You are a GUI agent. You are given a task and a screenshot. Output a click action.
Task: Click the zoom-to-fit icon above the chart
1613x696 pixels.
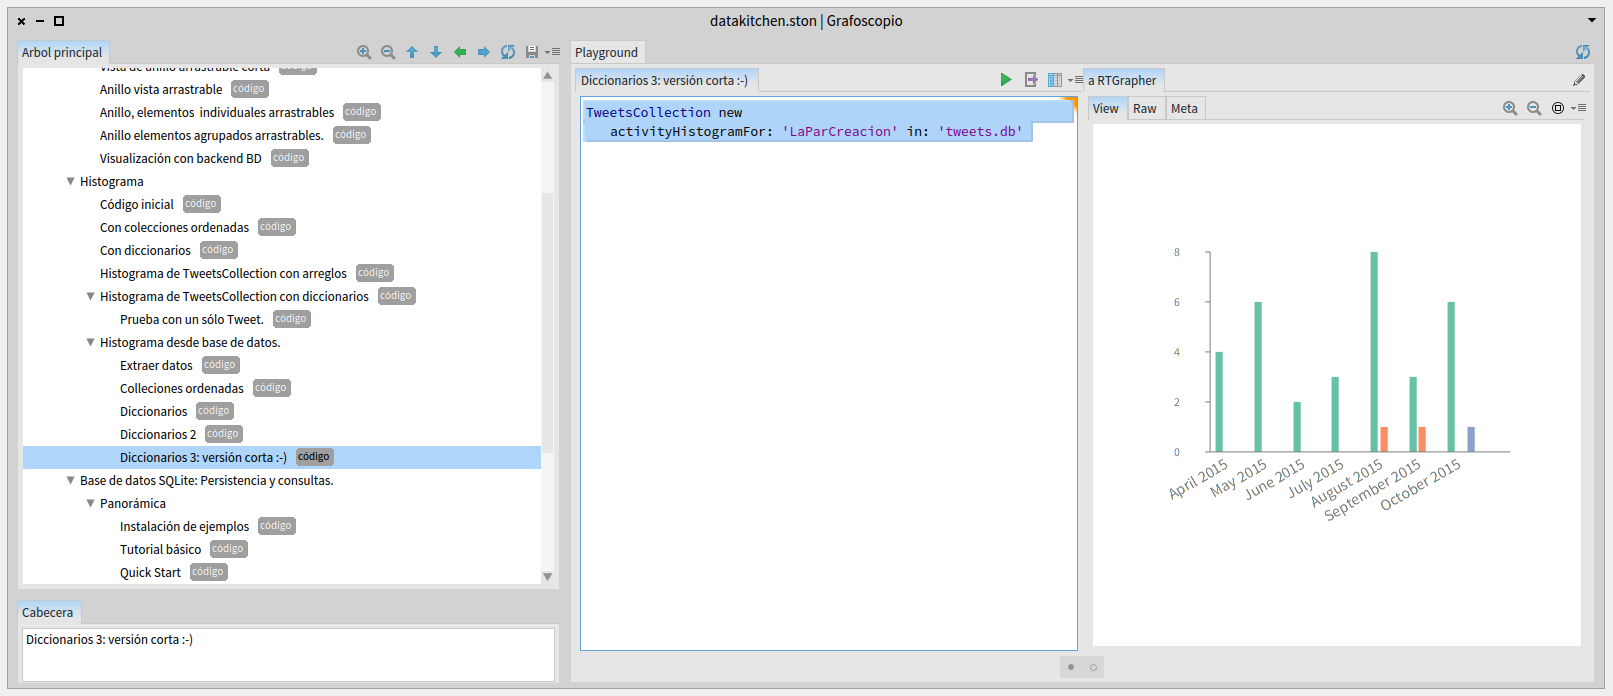pyautogui.click(x=1557, y=108)
